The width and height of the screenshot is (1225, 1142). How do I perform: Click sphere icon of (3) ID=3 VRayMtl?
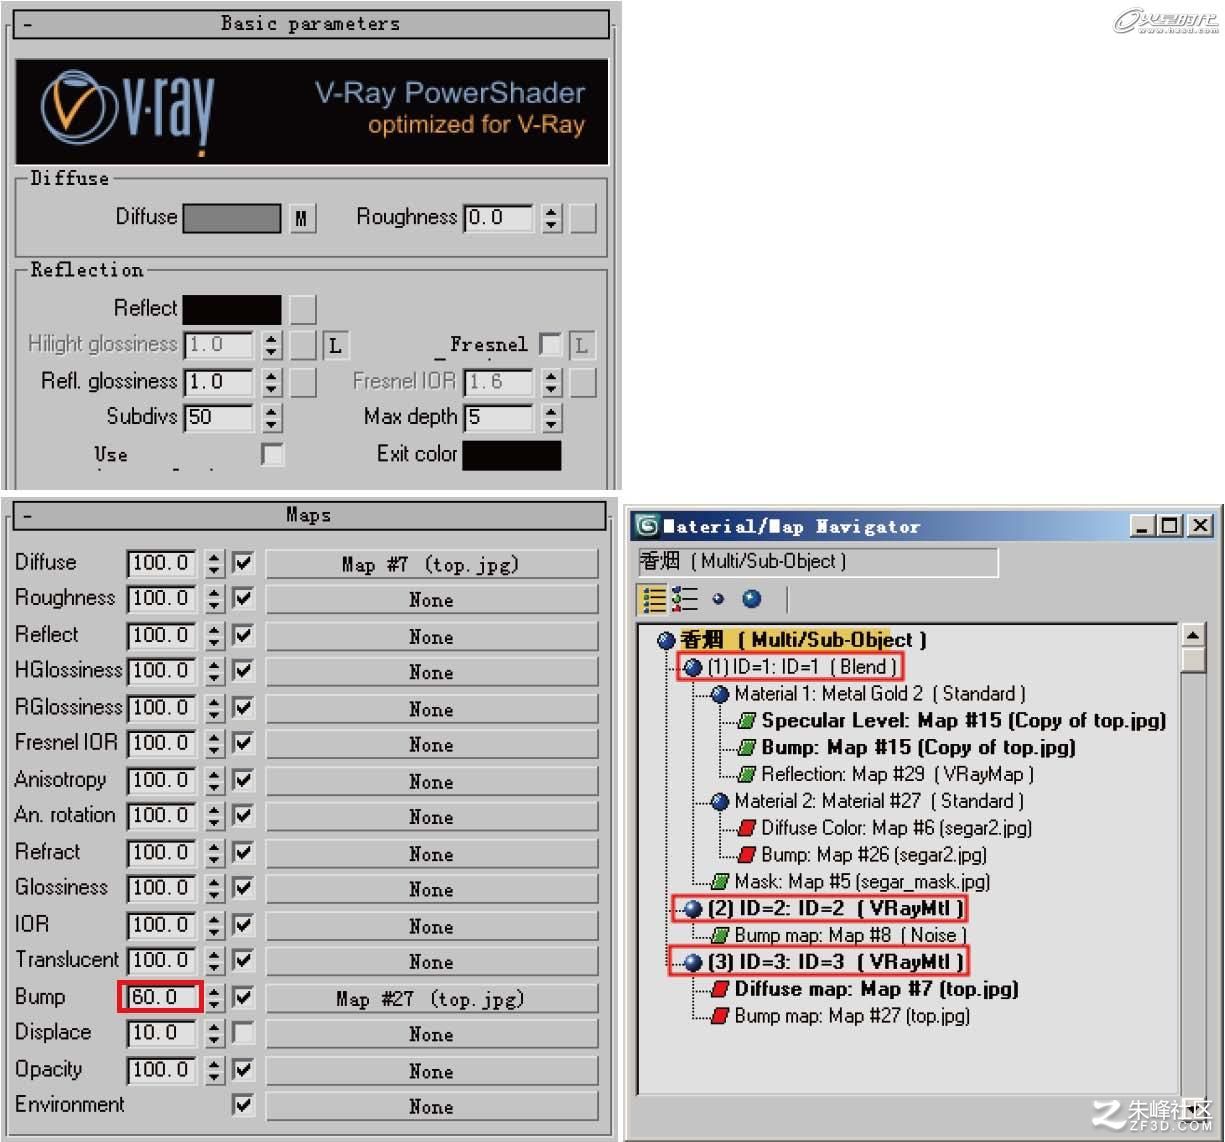point(693,963)
